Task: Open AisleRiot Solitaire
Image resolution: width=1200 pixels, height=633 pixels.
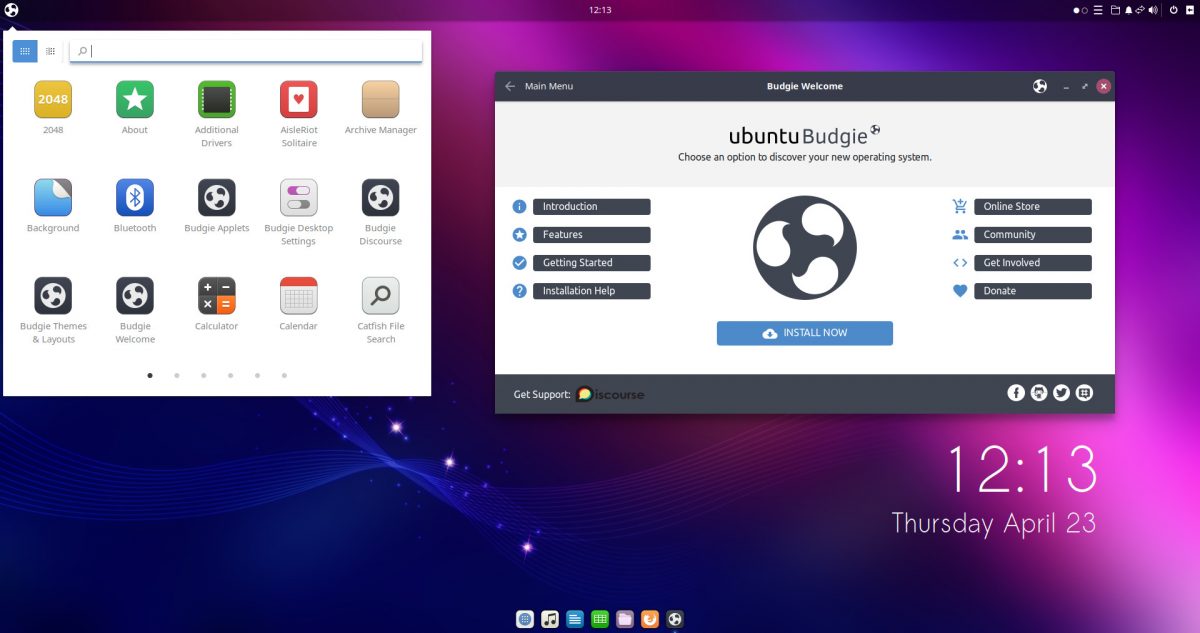Action: click(x=298, y=99)
